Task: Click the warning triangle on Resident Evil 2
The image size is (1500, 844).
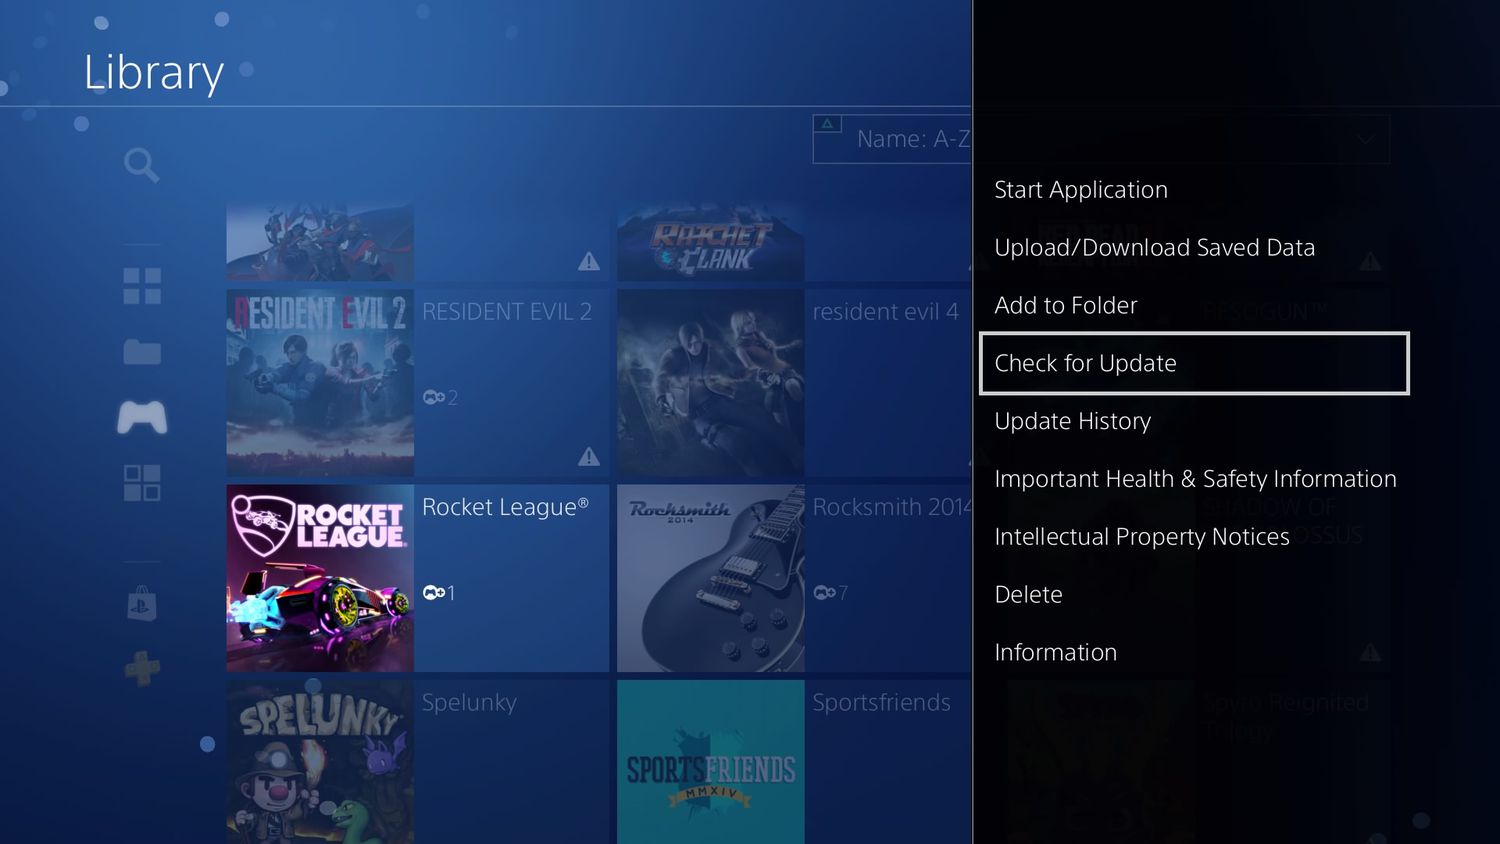Action: click(589, 457)
